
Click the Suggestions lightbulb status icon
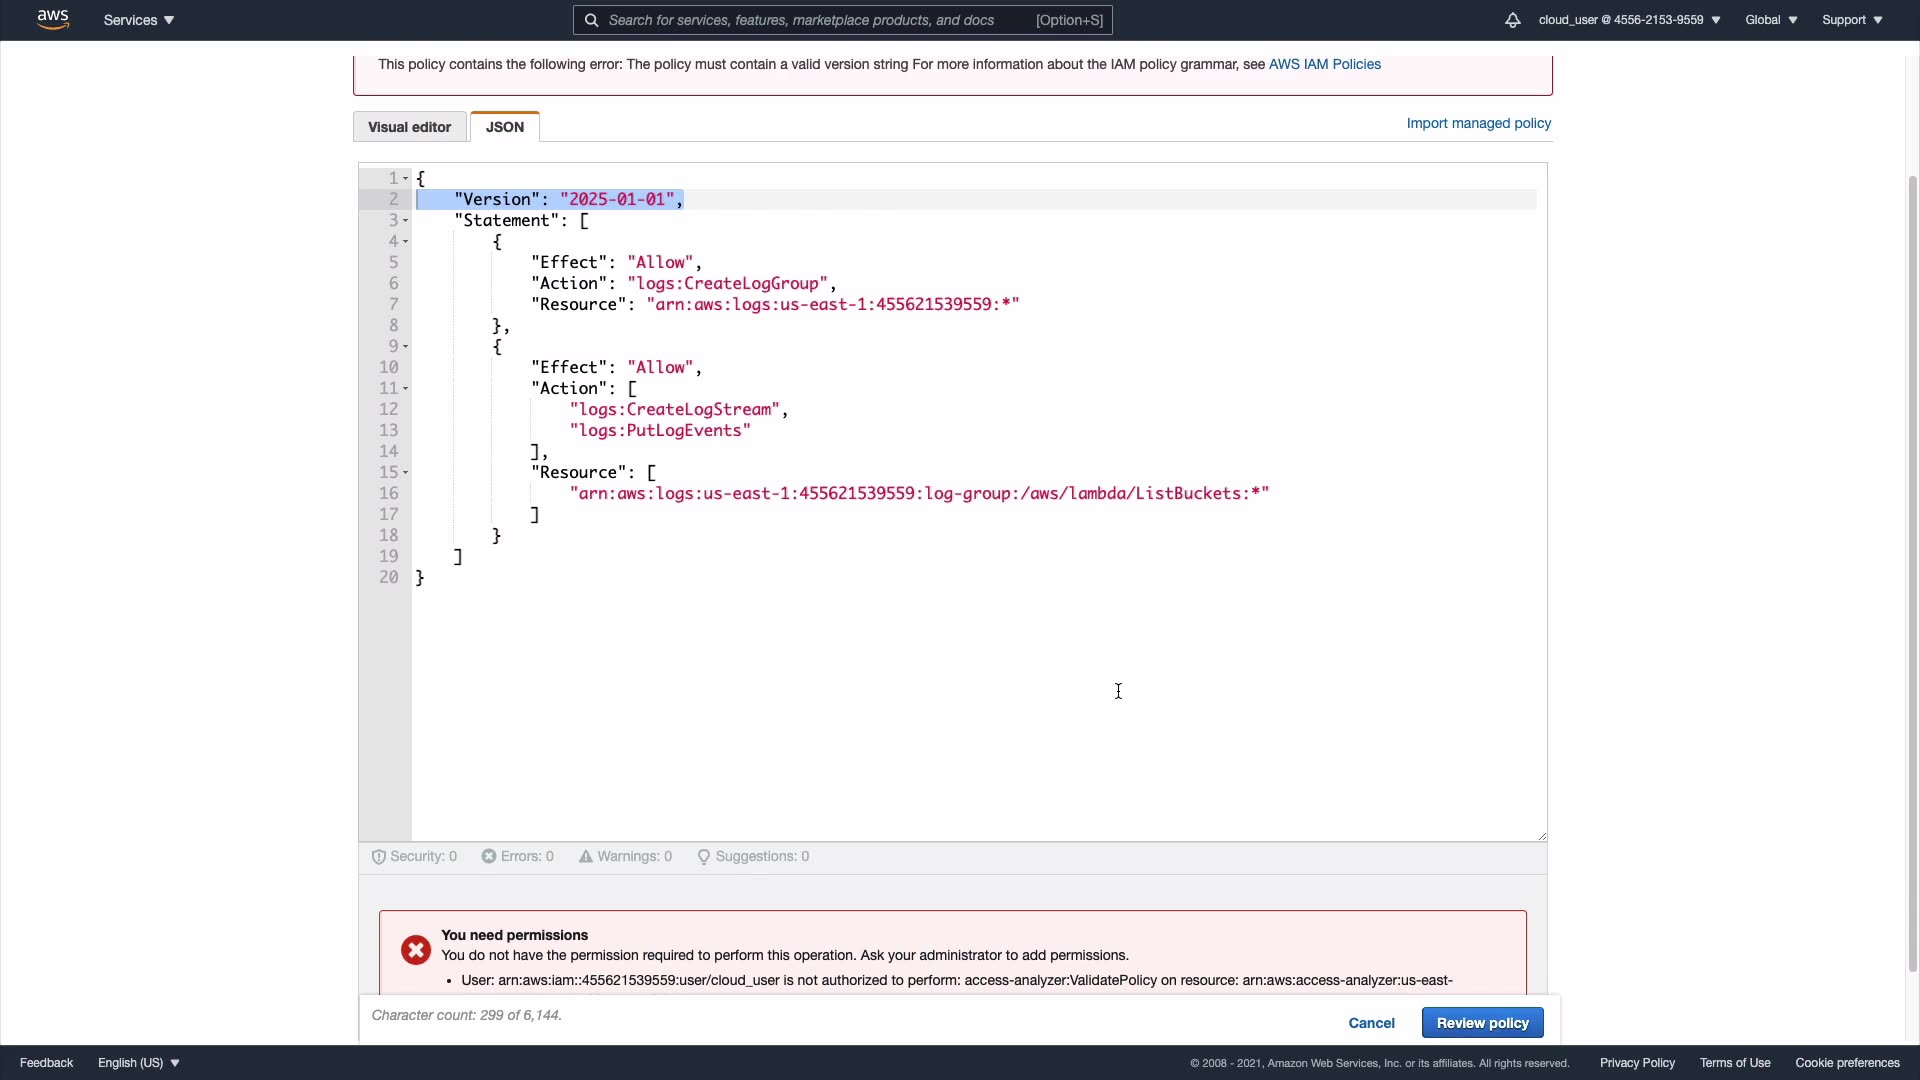704,857
